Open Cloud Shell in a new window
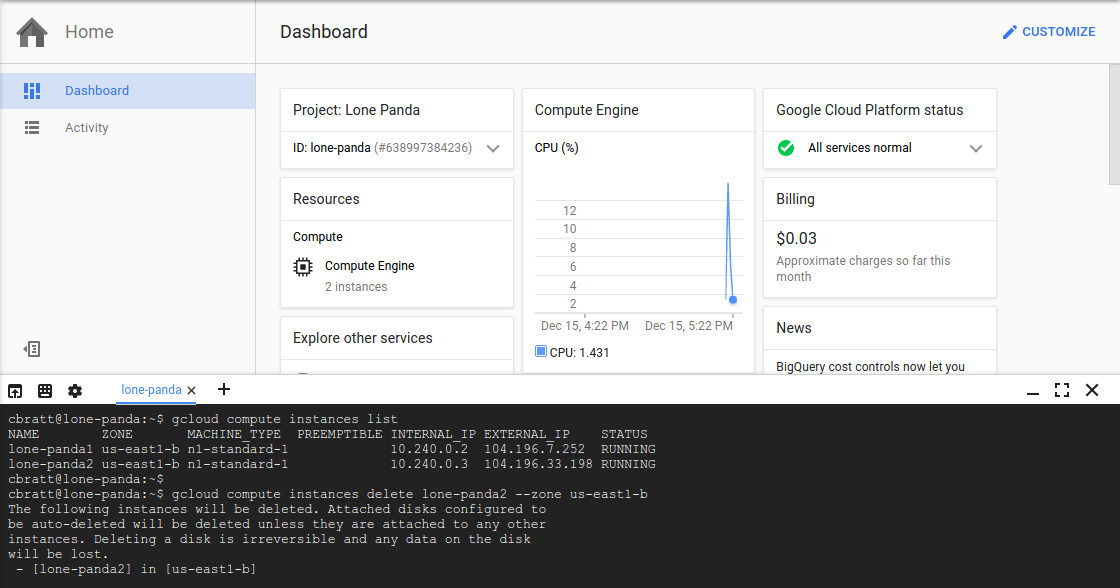This screenshot has height=588, width=1120. (15, 390)
